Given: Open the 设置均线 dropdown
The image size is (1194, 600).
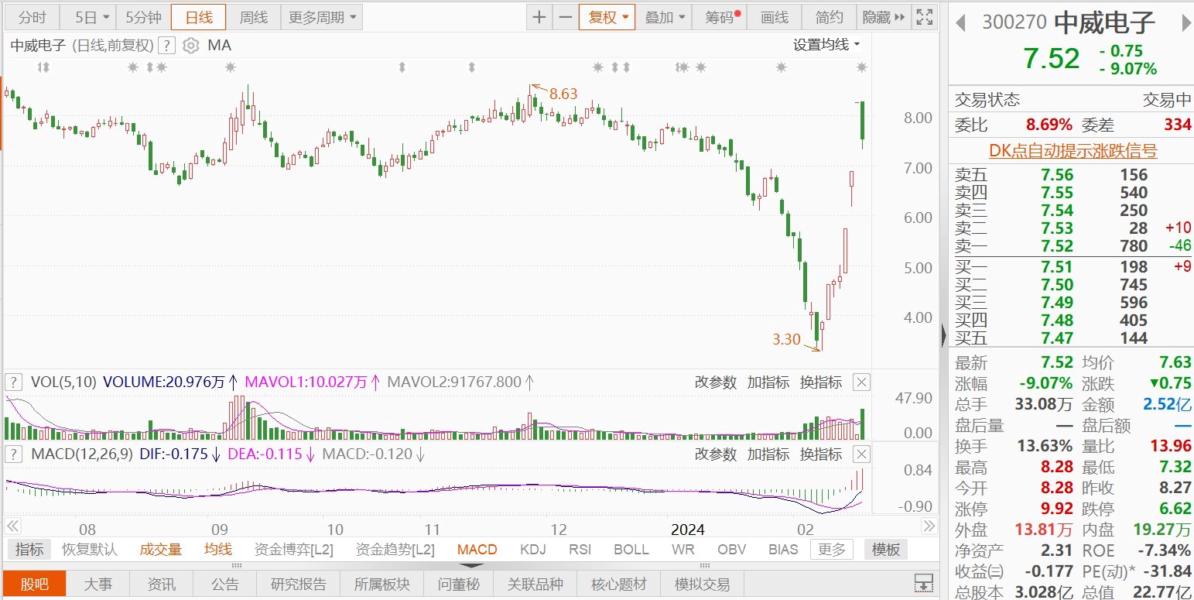Looking at the screenshot, I should coord(827,45).
